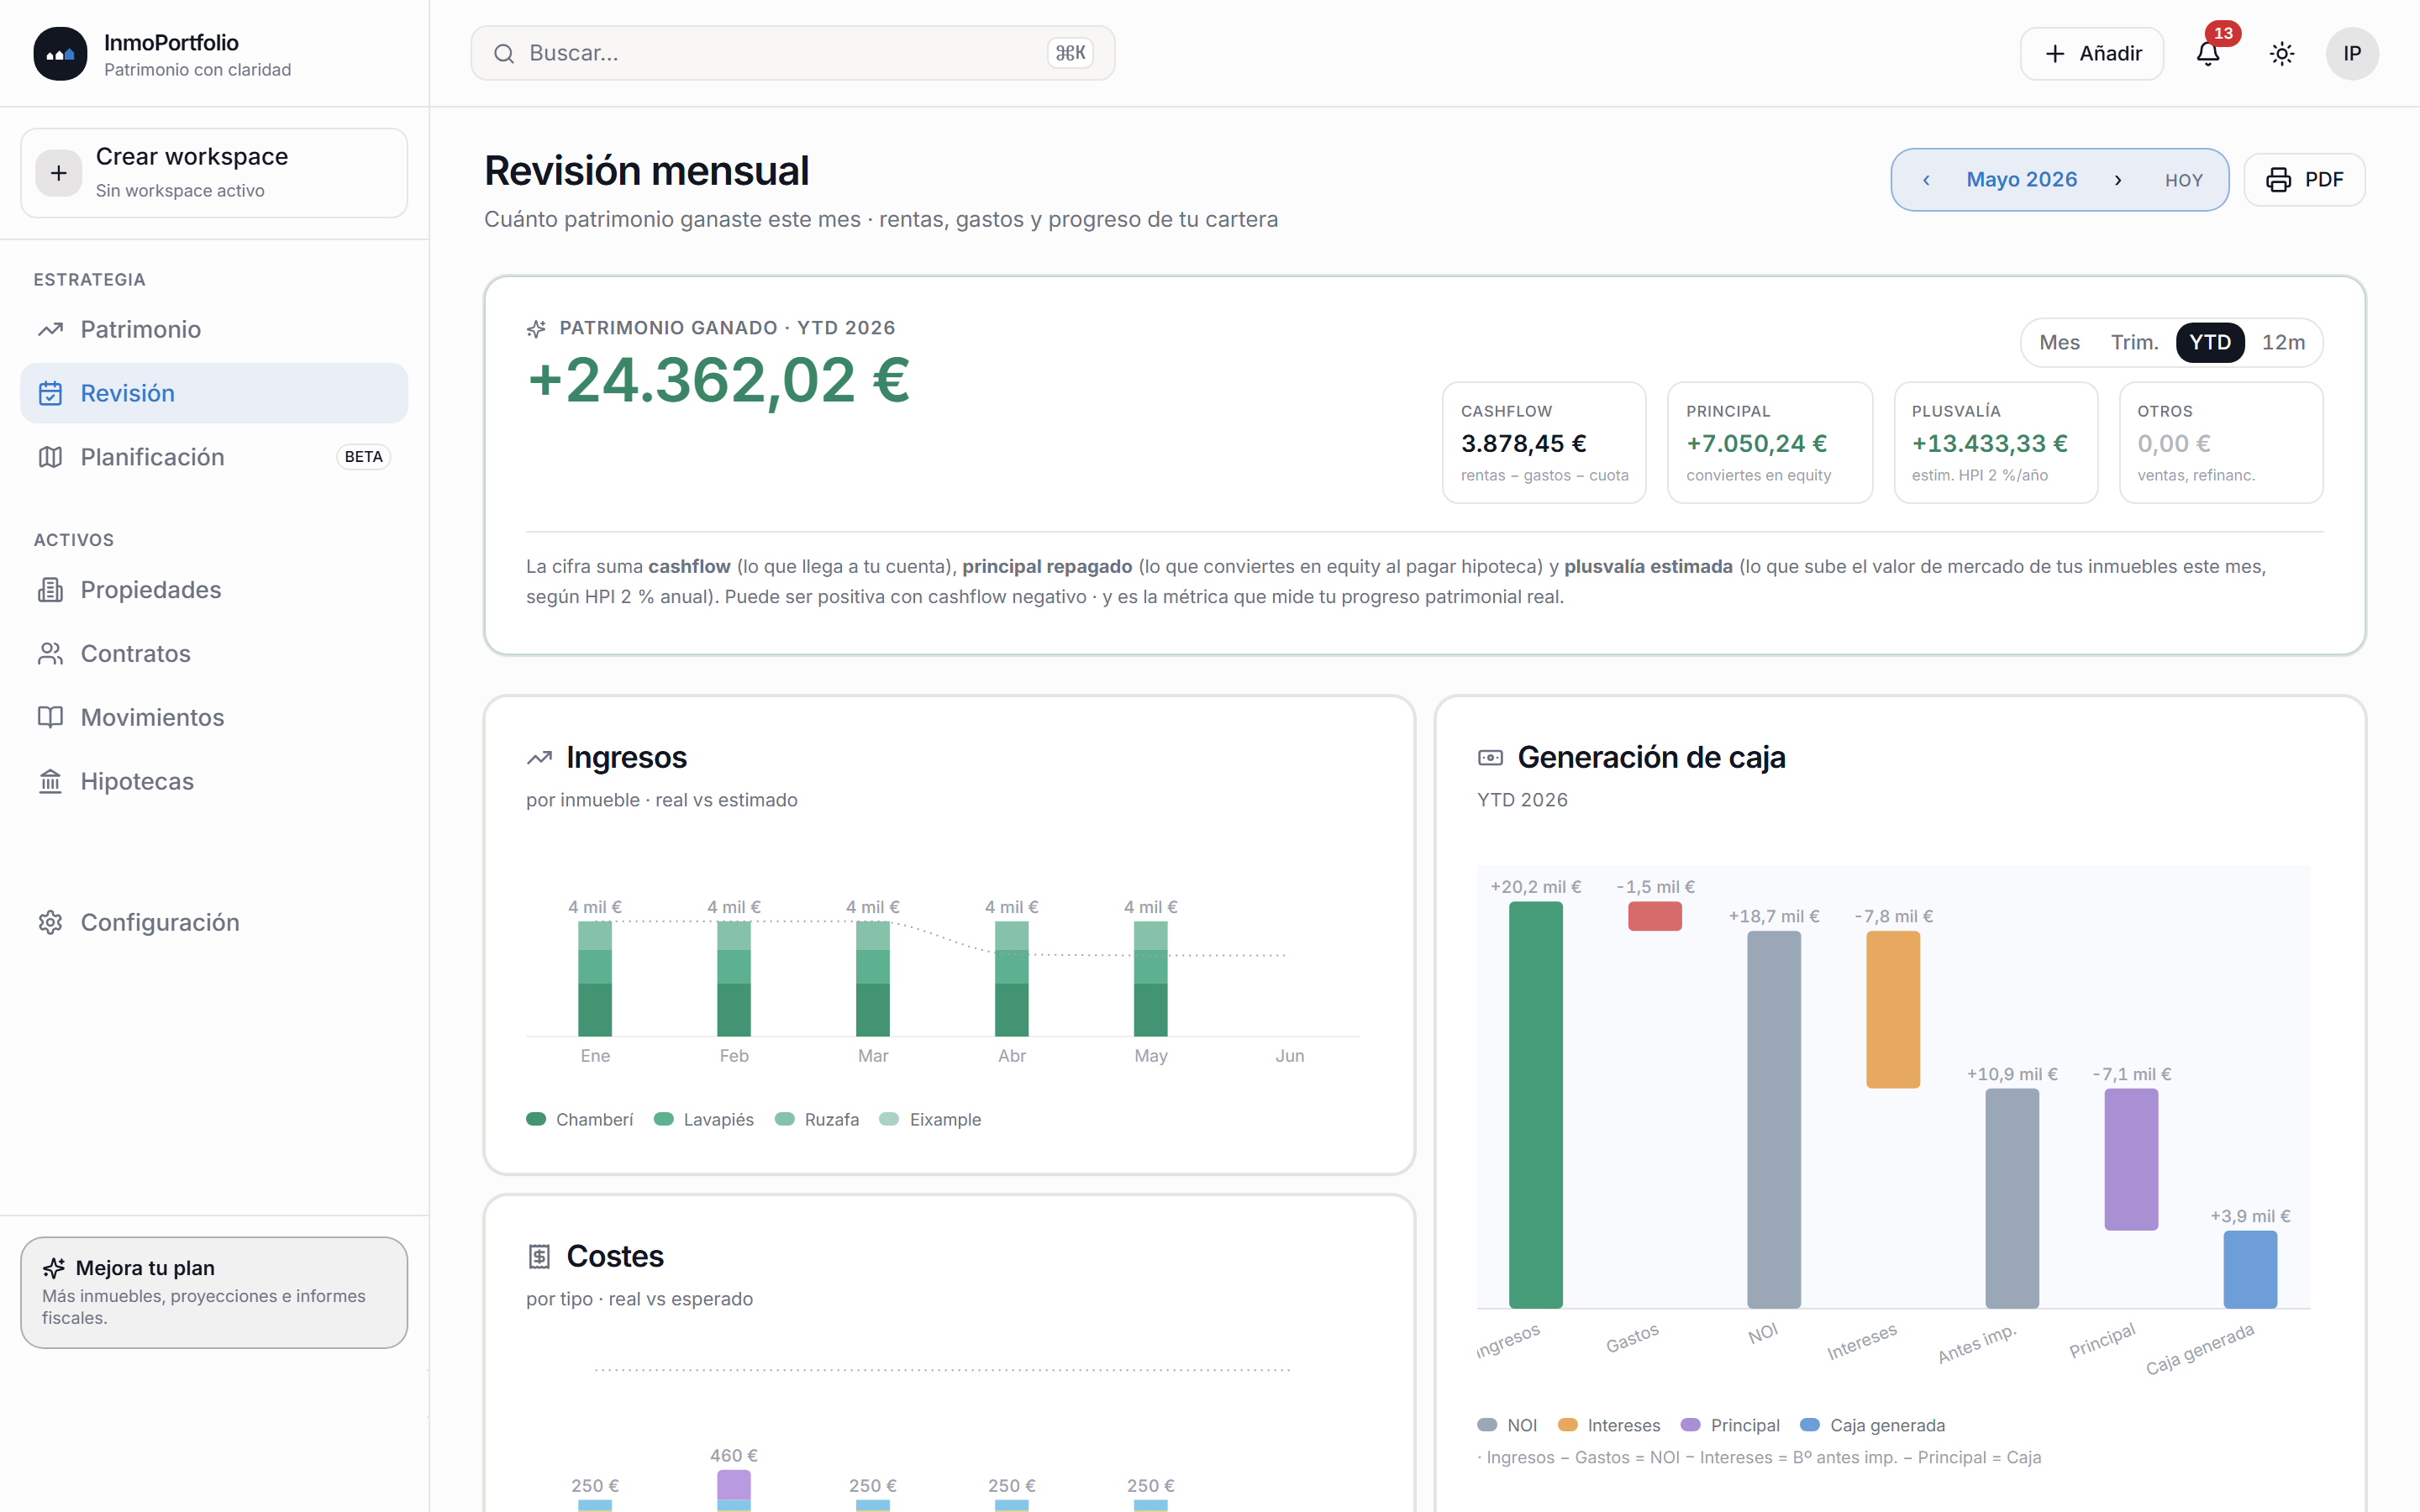Advance to next month chevron
Image resolution: width=2420 pixels, height=1512 pixels.
coord(2118,180)
